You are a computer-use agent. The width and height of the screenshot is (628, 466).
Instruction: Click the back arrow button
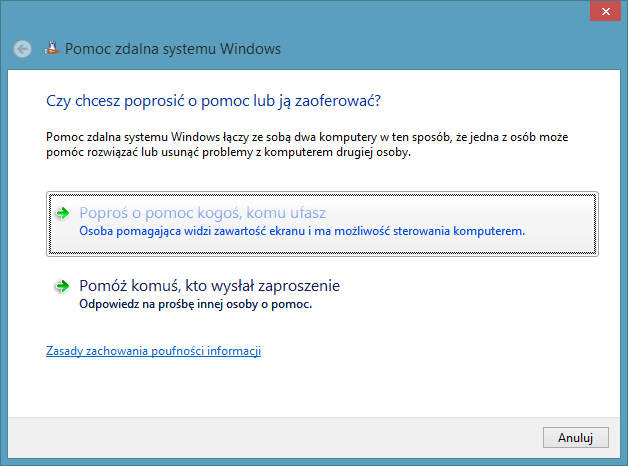point(23,48)
